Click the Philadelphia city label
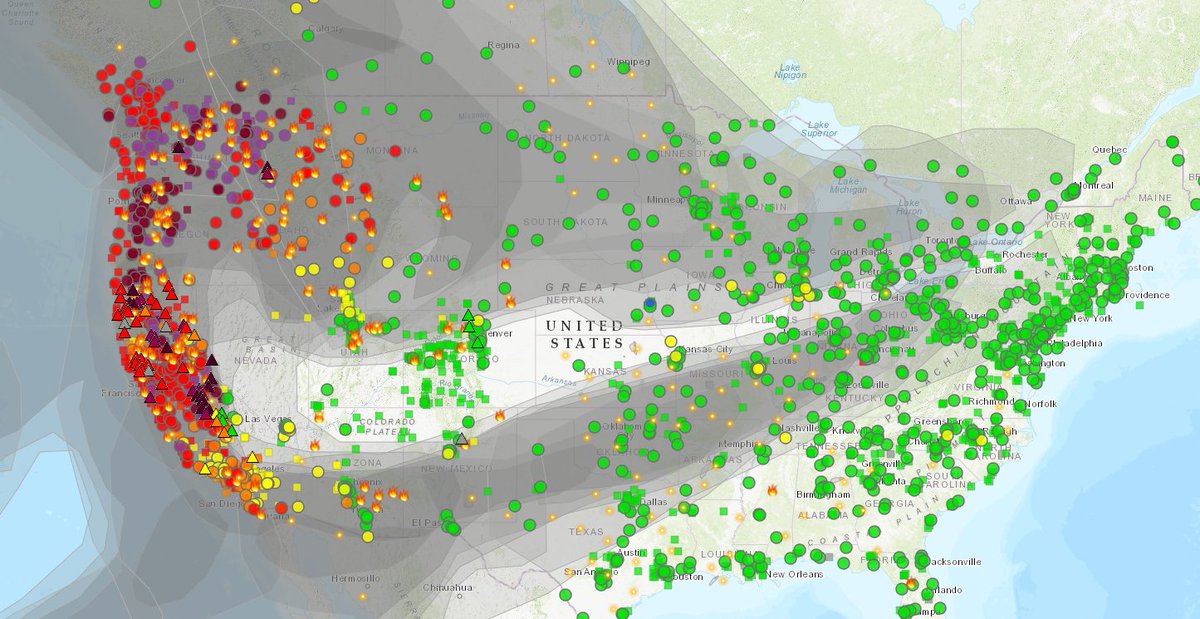The height and width of the screenshot is (619, 1200). point(1073,342)
